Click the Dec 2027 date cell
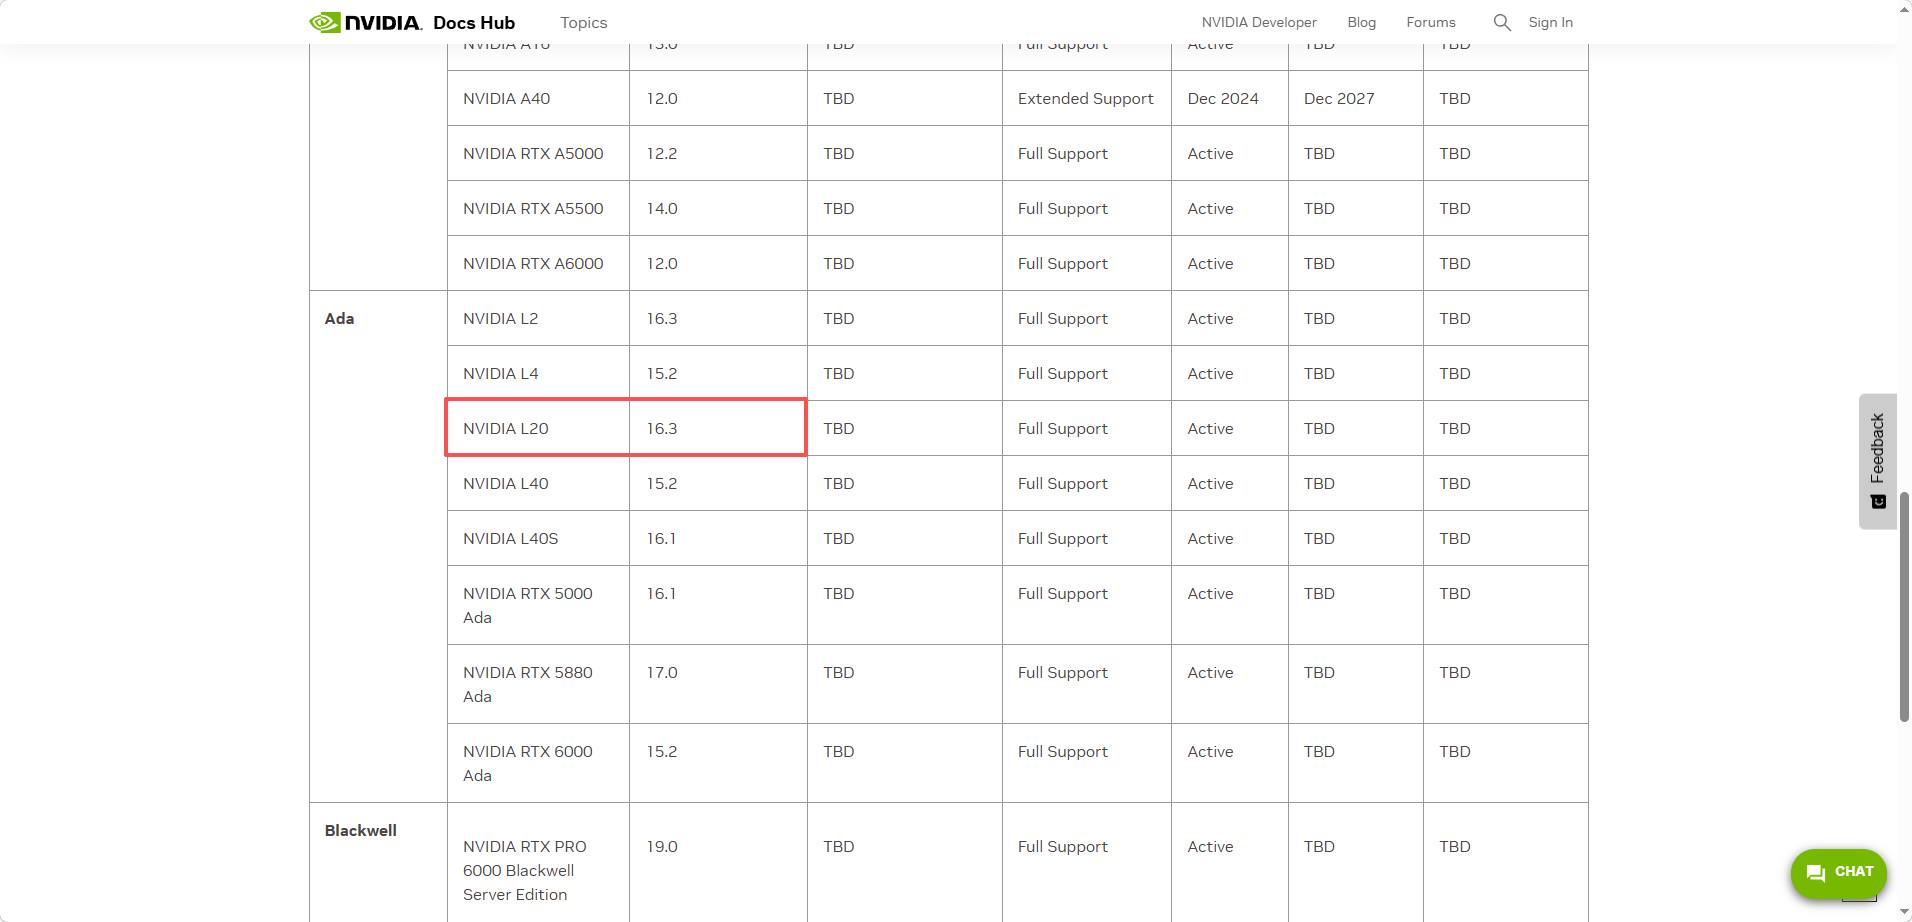The image size is (1912, 922). pyautogui.click(x=1339, y=98)
